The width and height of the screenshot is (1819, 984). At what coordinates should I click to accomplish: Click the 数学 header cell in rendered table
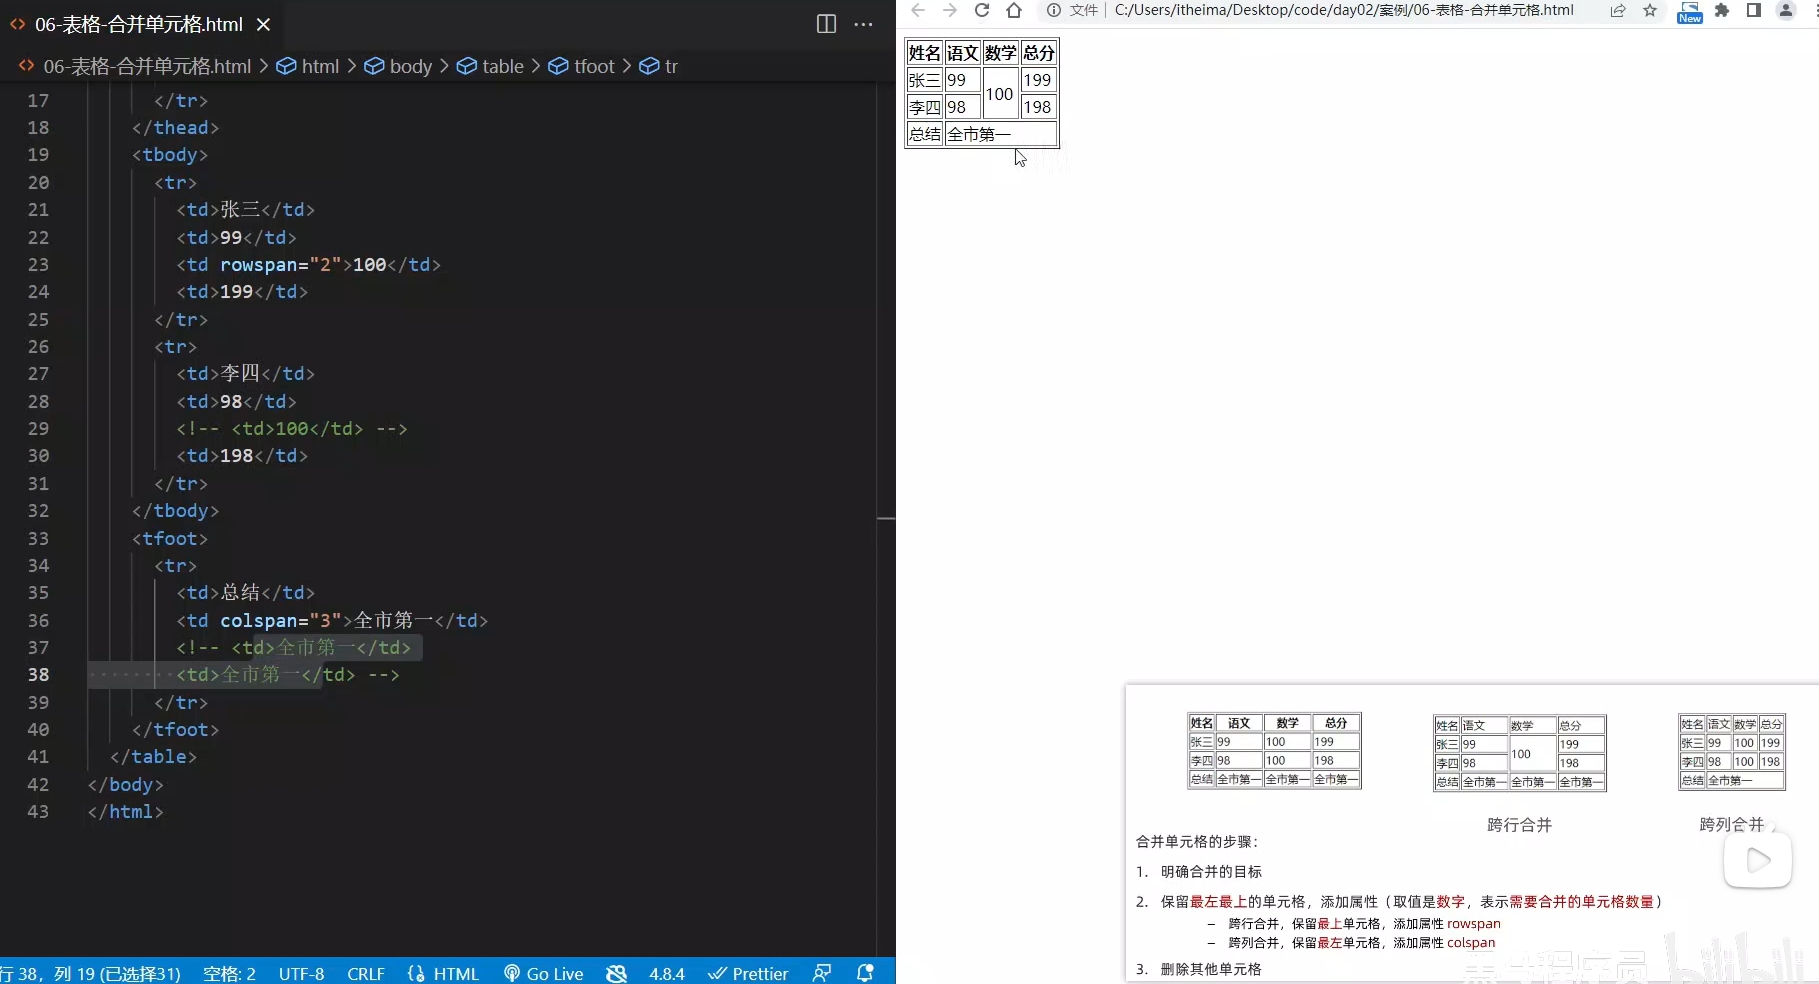(1000, 53)
